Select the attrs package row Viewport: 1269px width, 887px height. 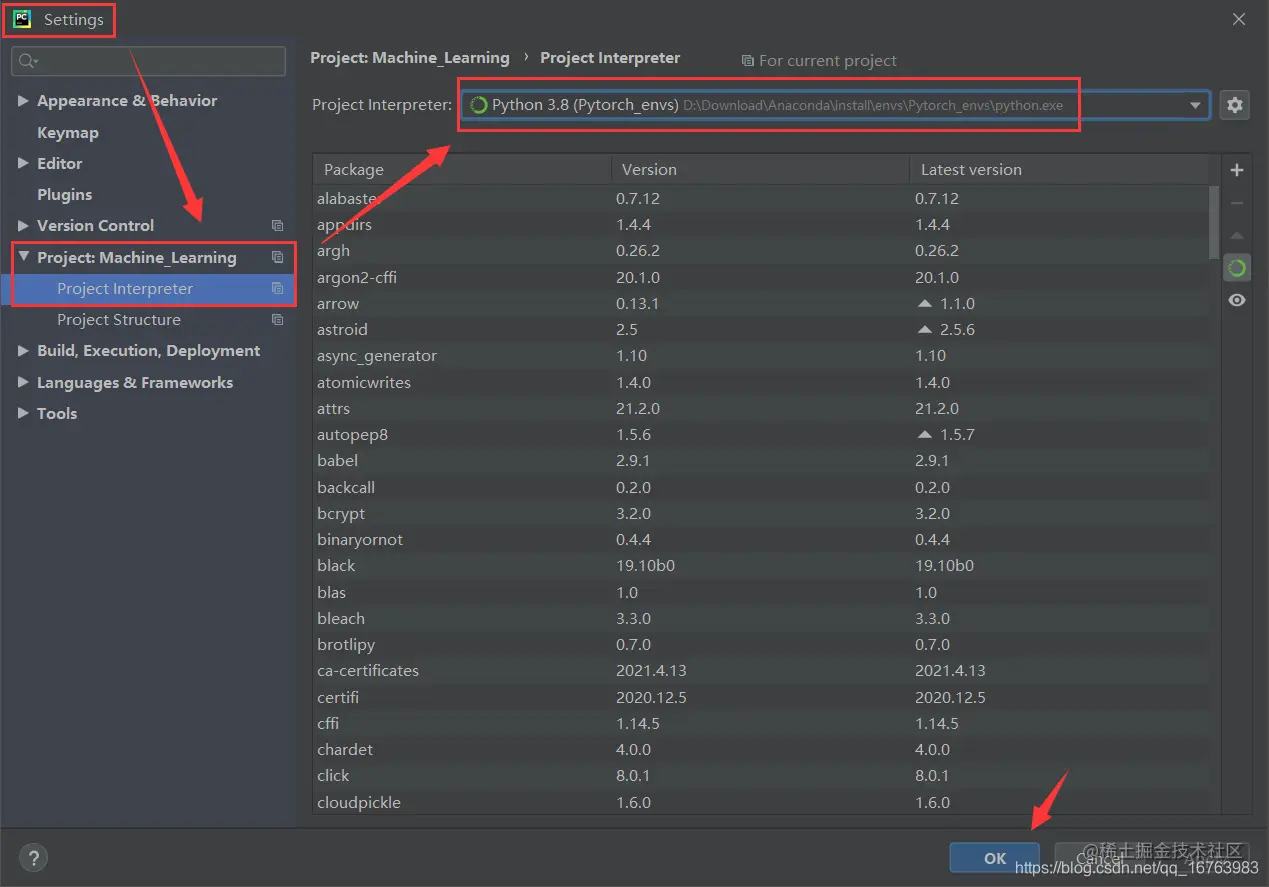[760, 409]
